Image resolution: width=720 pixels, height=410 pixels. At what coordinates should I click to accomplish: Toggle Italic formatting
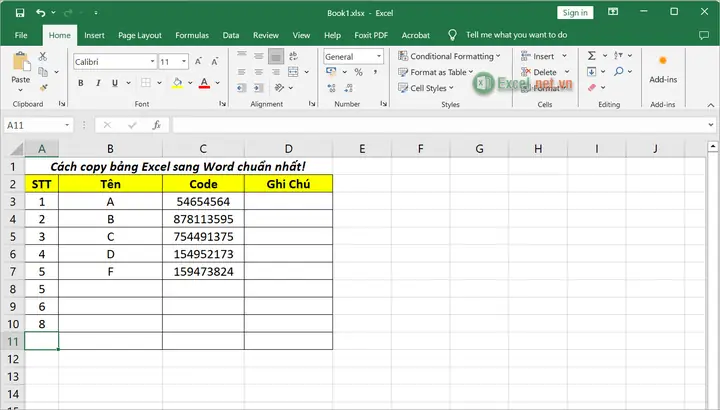coord(98,83)
